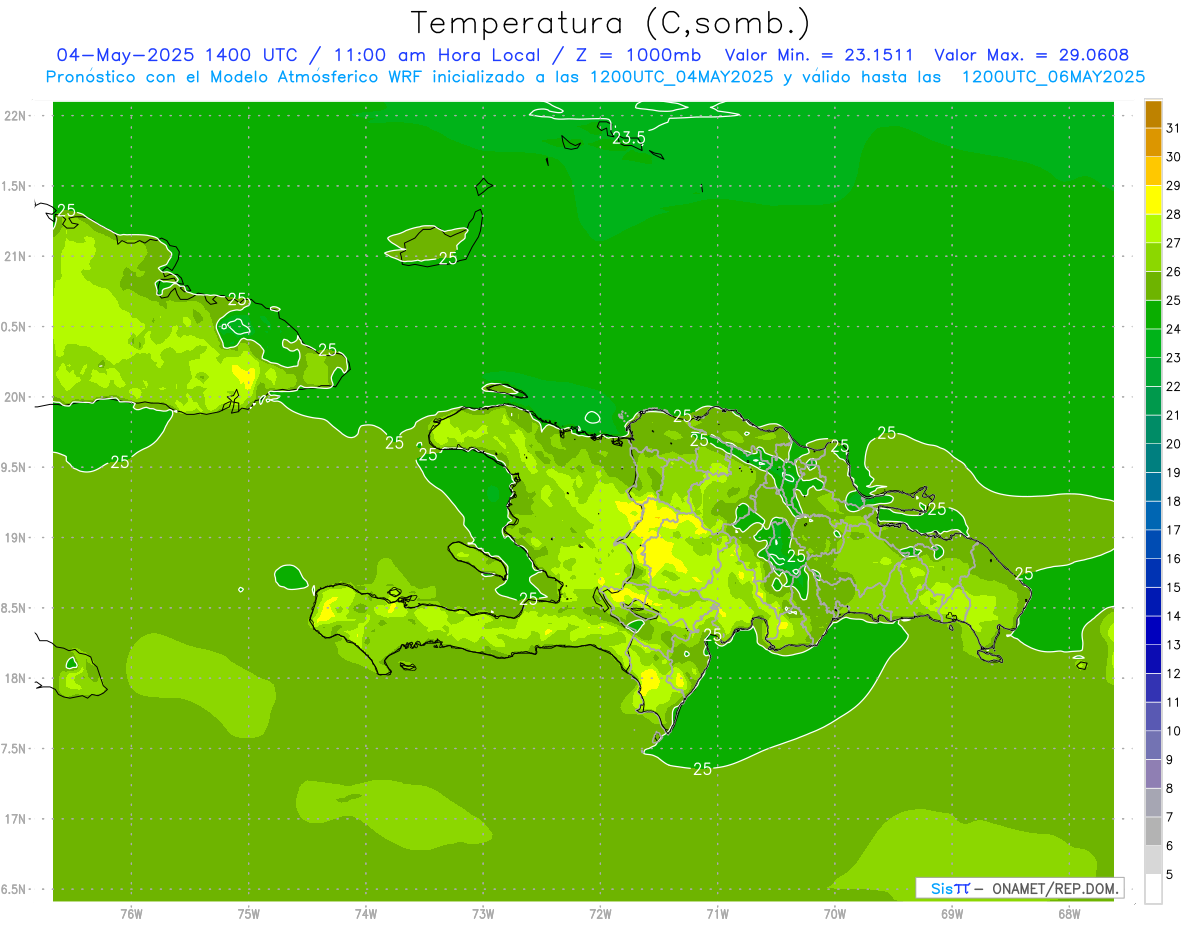
Task: Click legend value 13
Action: [1174, 645]
